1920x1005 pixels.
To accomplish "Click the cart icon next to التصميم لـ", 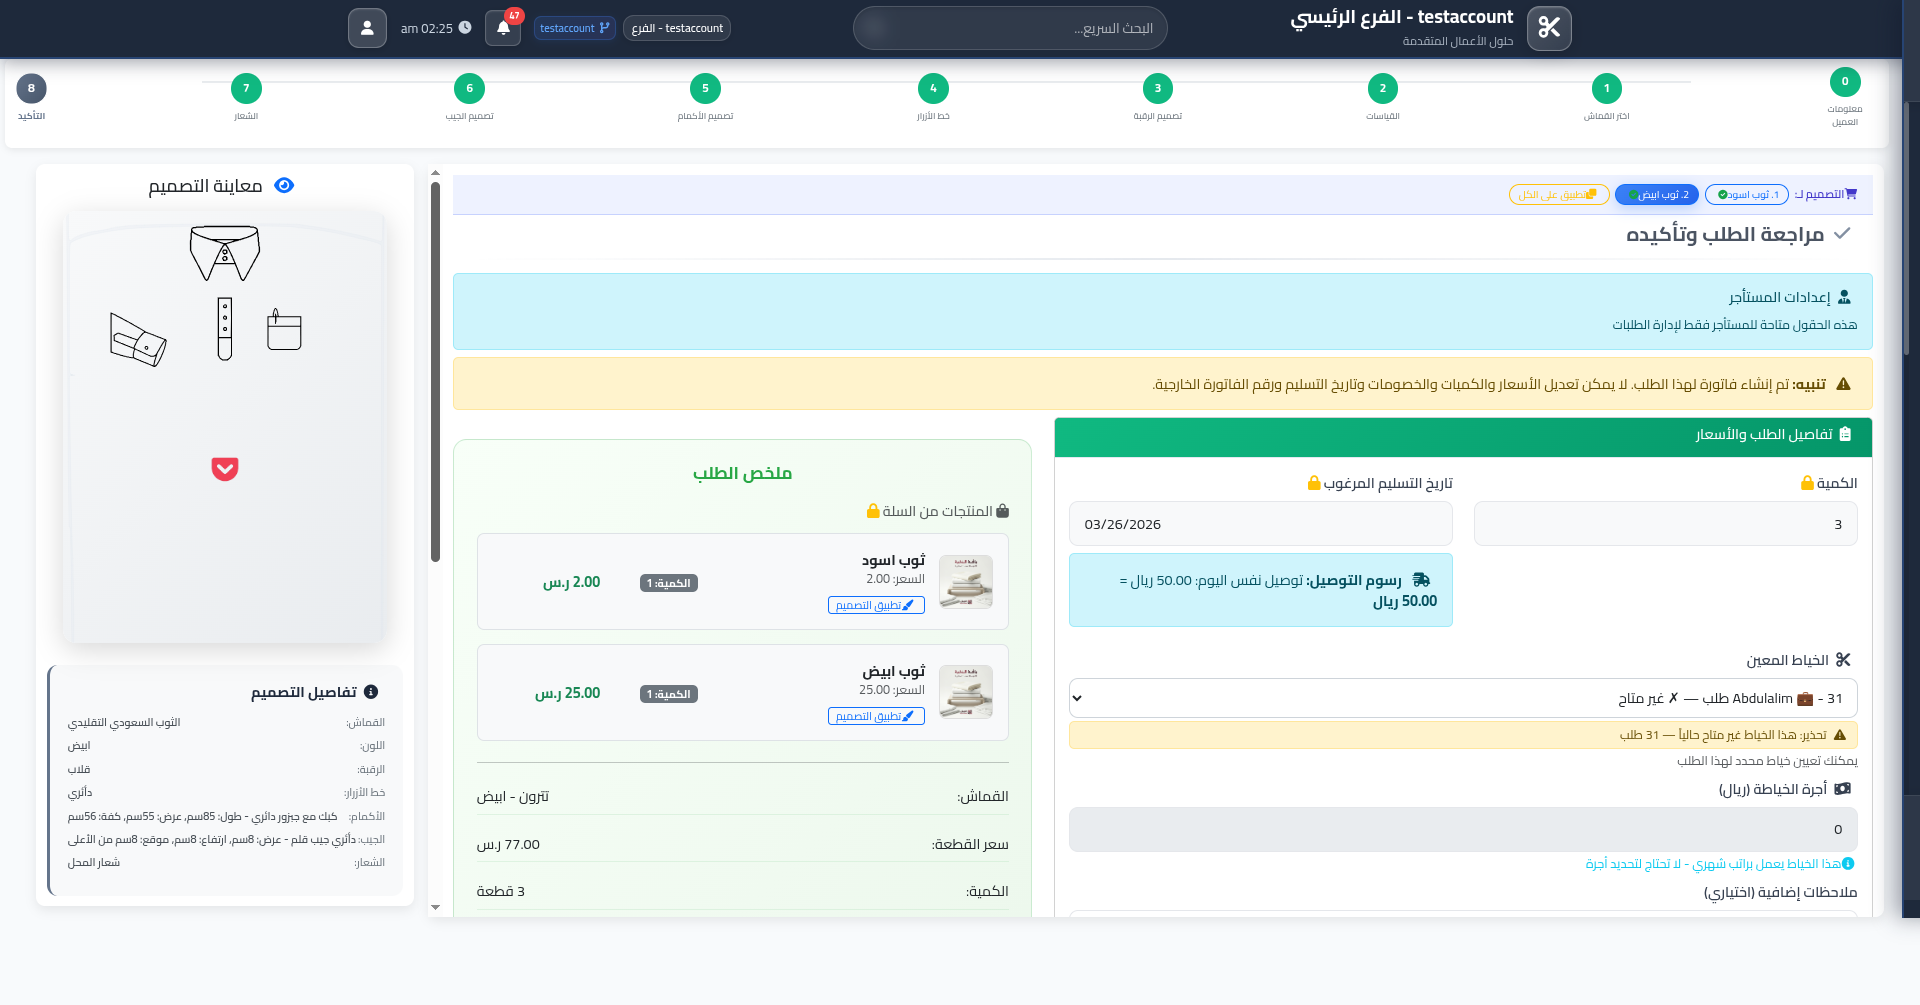I will tap(1852, 193).
